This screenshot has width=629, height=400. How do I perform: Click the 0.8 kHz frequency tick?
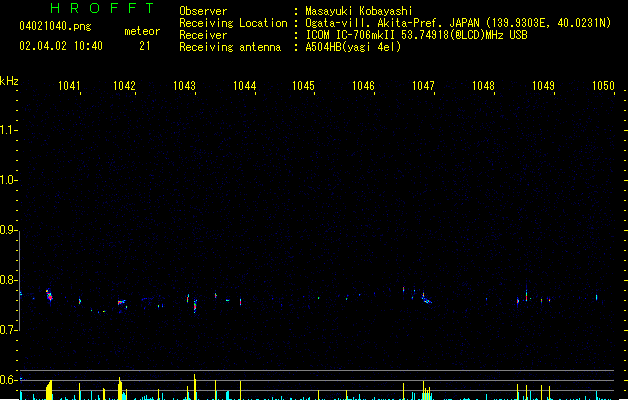[x=8, y=280]
